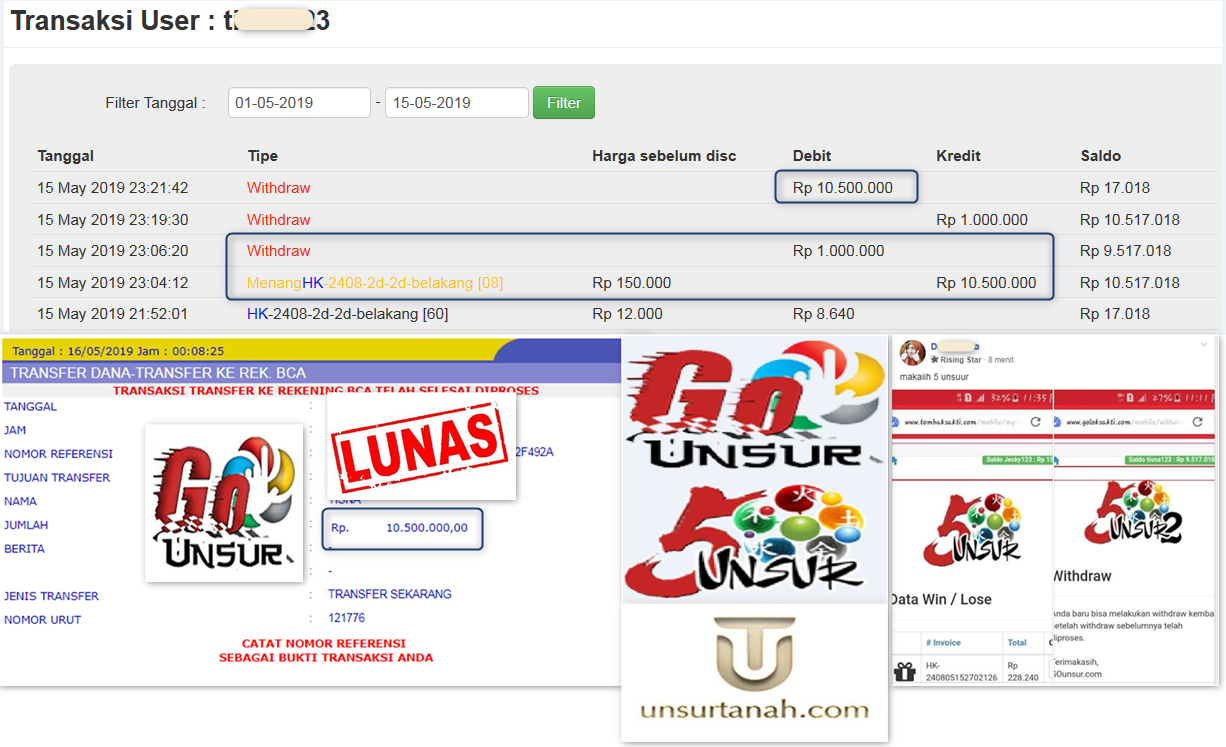Click the Rp 10.500.000 debit amount
Image resolution: width=1226 pixels, height=747 pixels.
click(x=843, y=188)
